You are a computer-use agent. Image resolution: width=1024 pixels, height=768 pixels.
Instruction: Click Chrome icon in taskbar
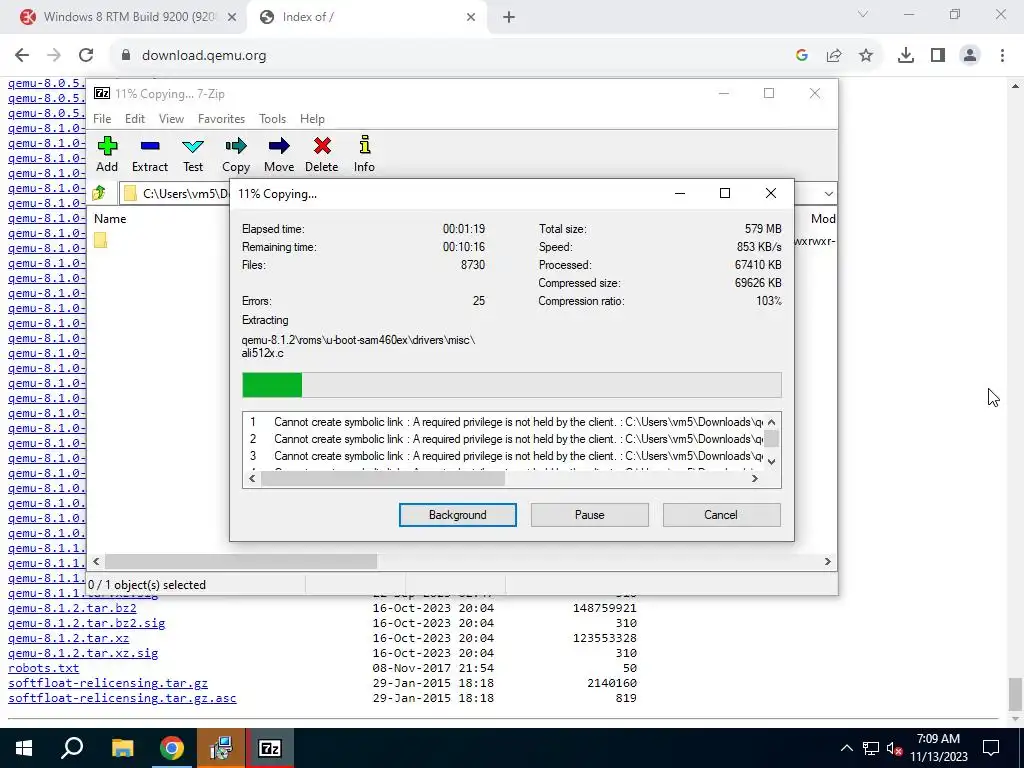point(172,748)
